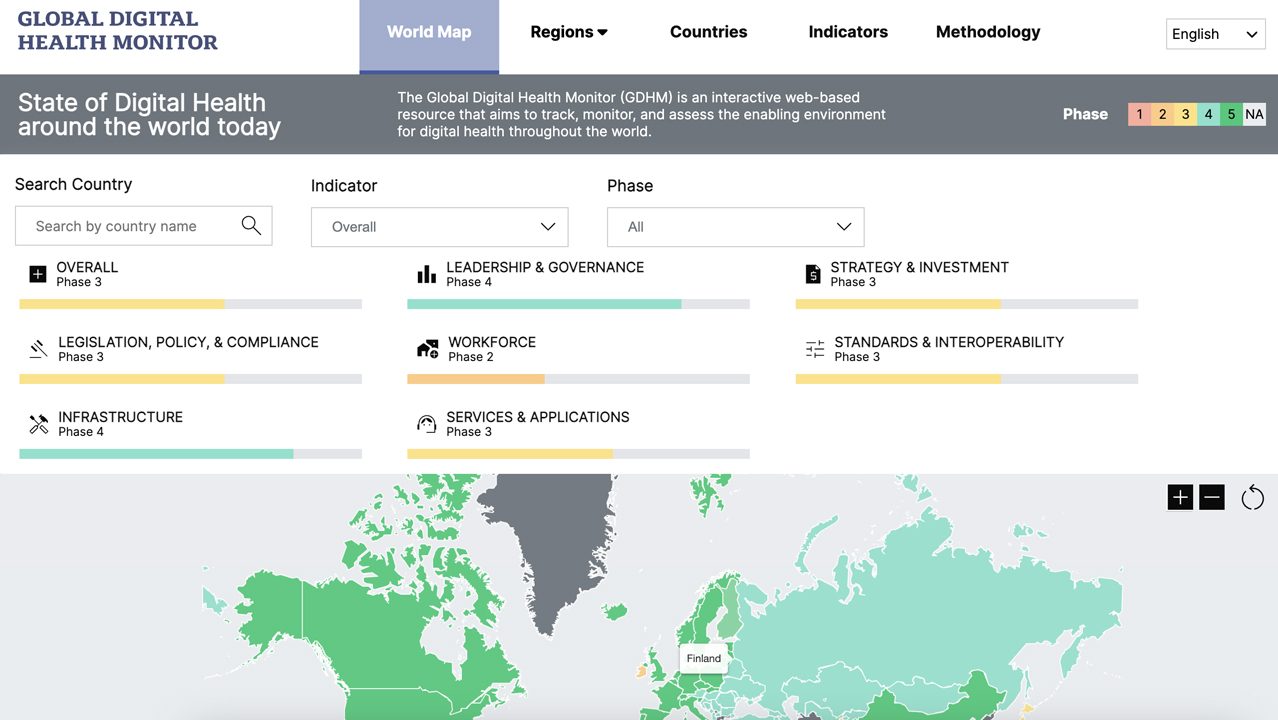
Task: Open the Countries page
Action: coord(708,32)
